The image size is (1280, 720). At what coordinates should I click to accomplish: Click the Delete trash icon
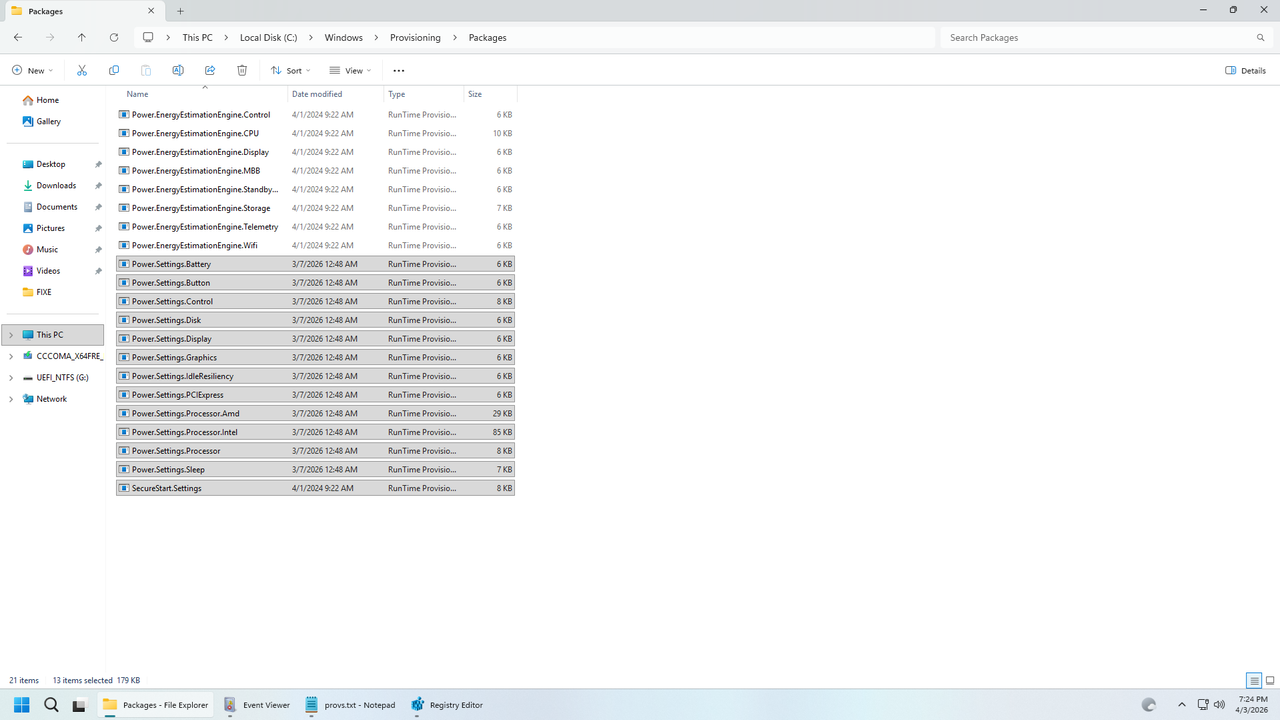pyautogui.click(x=242, y=71)
